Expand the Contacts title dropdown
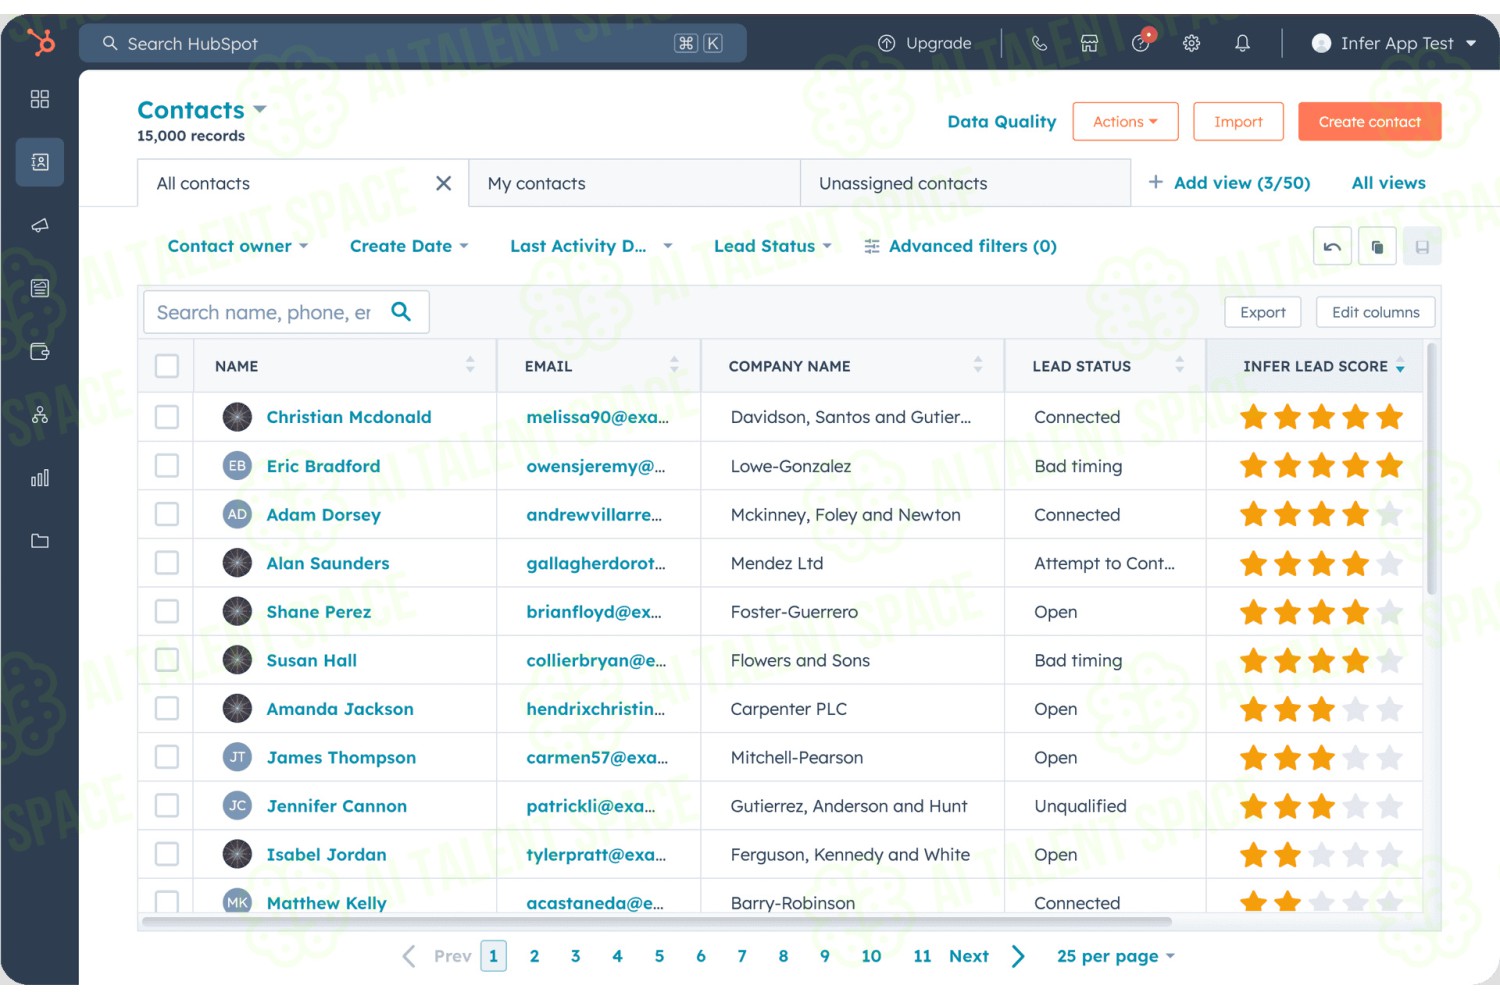The height and width of the screenshot is (1000, 1500). (260, 109)
